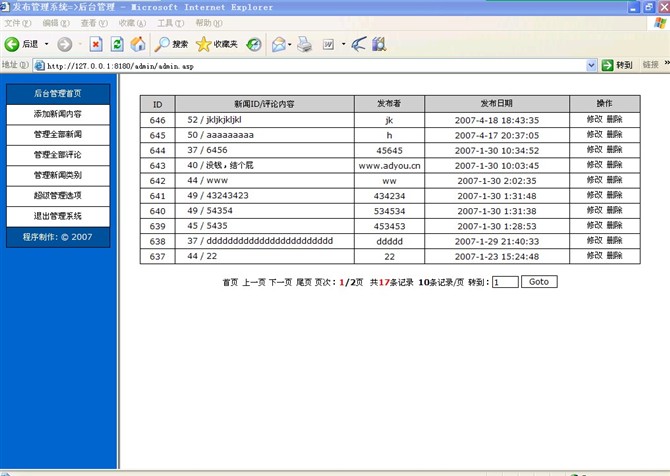Click the Windows flag logo
670x476 pixels.
tap(660, 23)
